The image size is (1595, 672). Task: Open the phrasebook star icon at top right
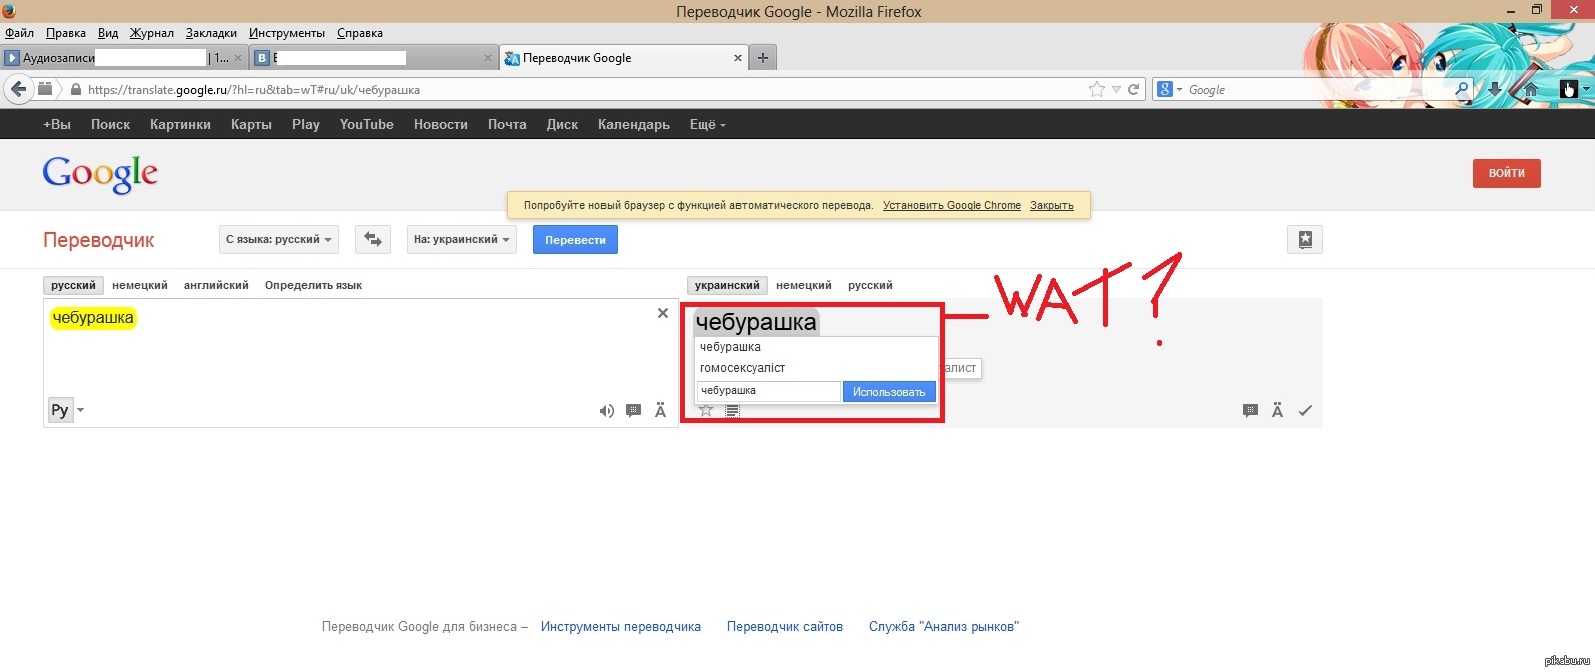click(x=1304, y=240)
